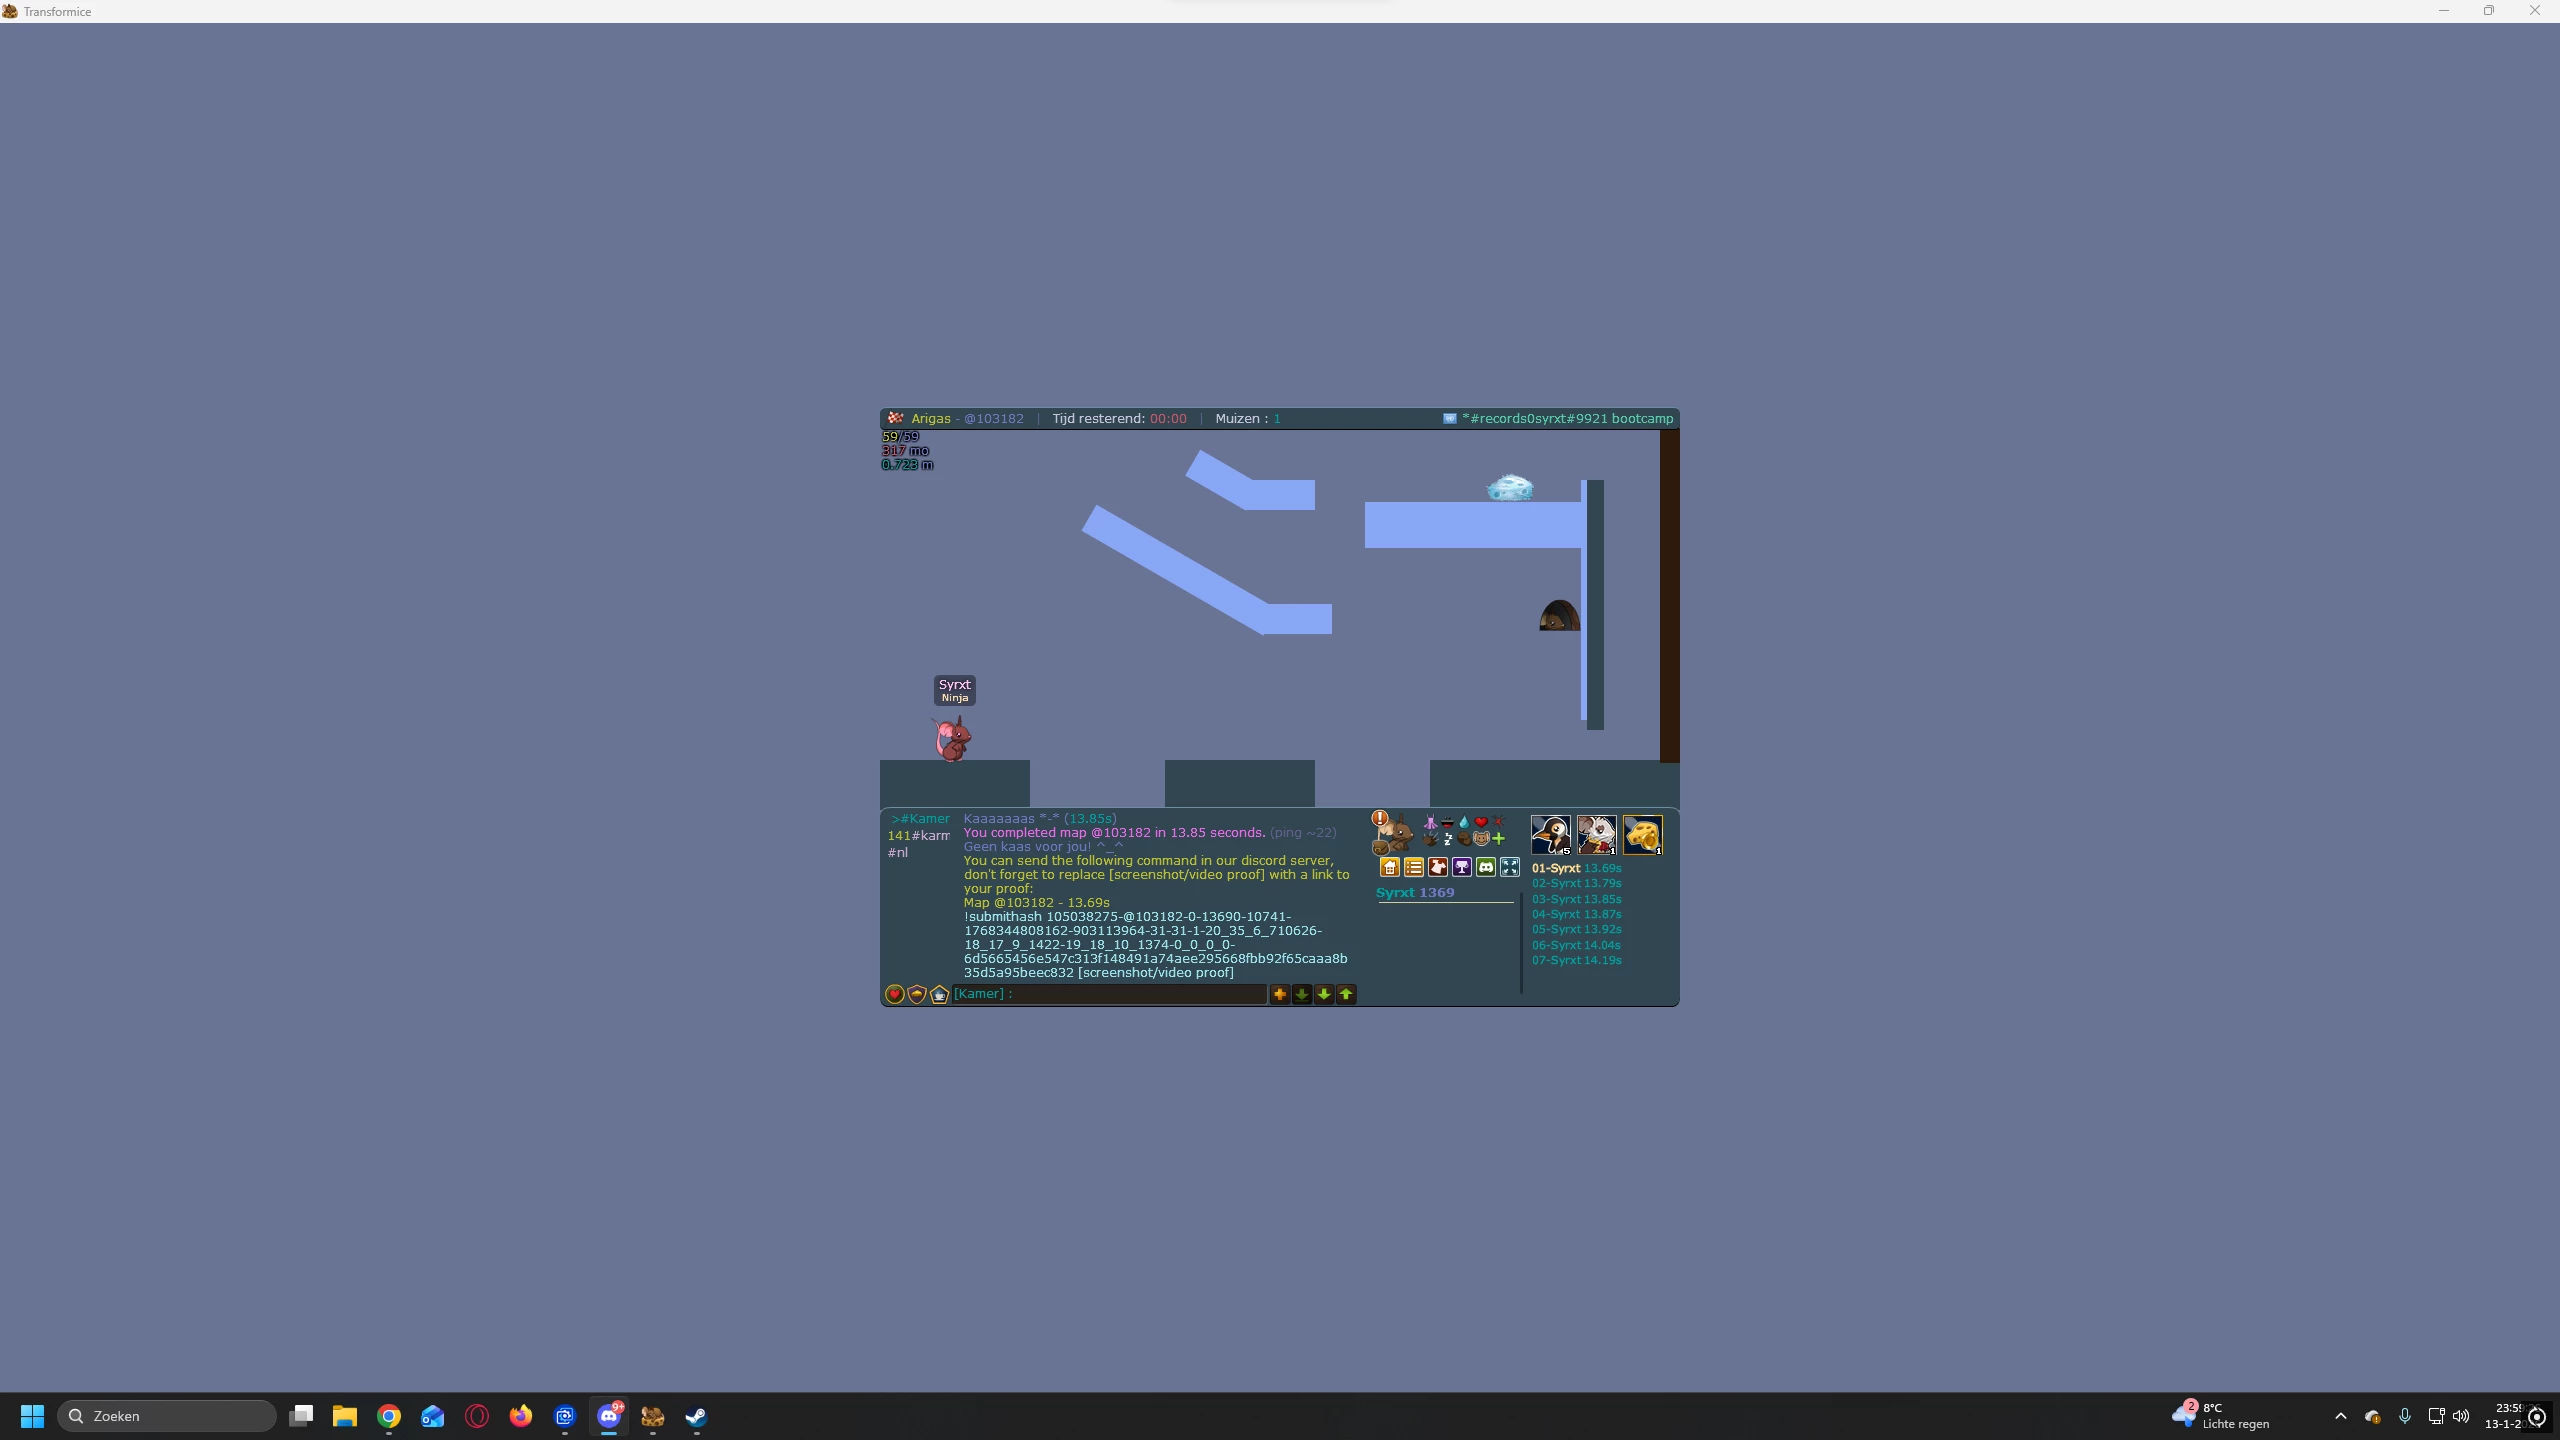This screenshot has height=1440, width=2560.
Task: Click the orange exclamation alert badge
Action: pos(1380,818)
